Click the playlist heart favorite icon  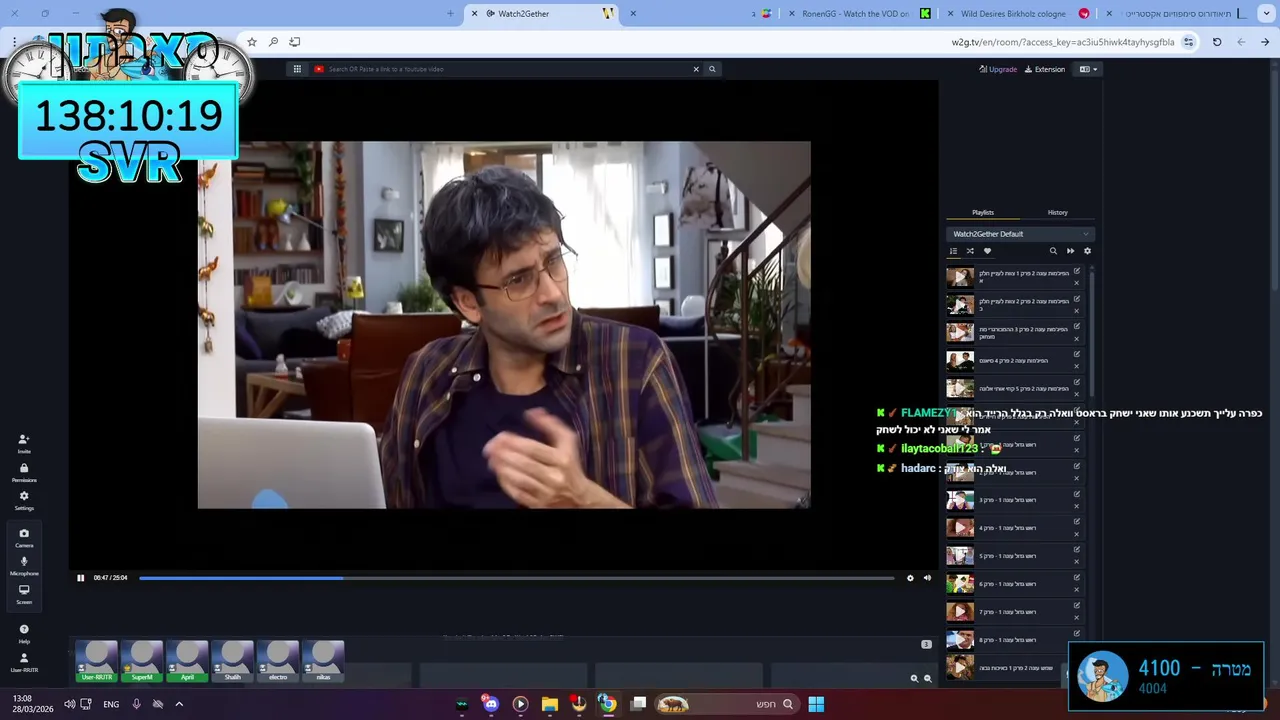click(x=987, y=251)
